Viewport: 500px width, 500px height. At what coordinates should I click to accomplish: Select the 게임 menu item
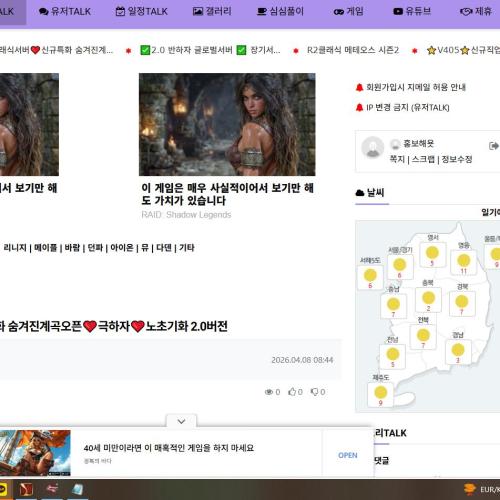coord(348,12)
